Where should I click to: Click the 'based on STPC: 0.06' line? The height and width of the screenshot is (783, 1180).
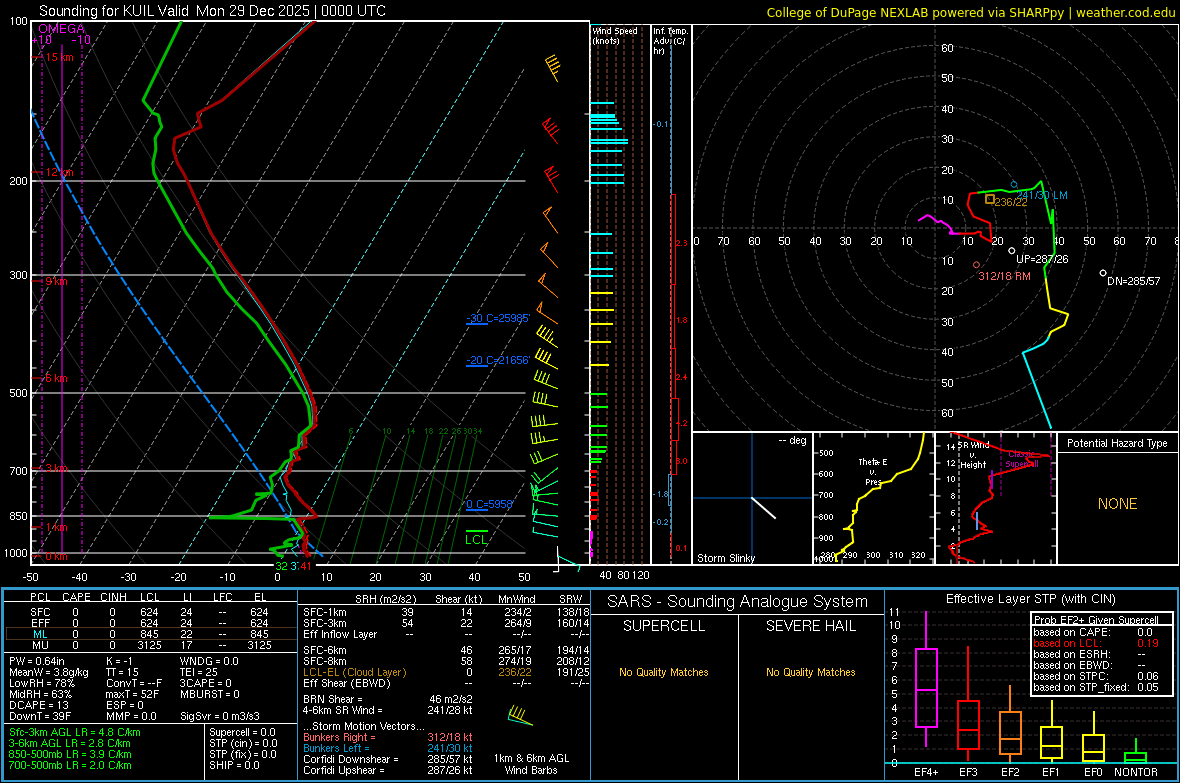(x=1096, y=676)
